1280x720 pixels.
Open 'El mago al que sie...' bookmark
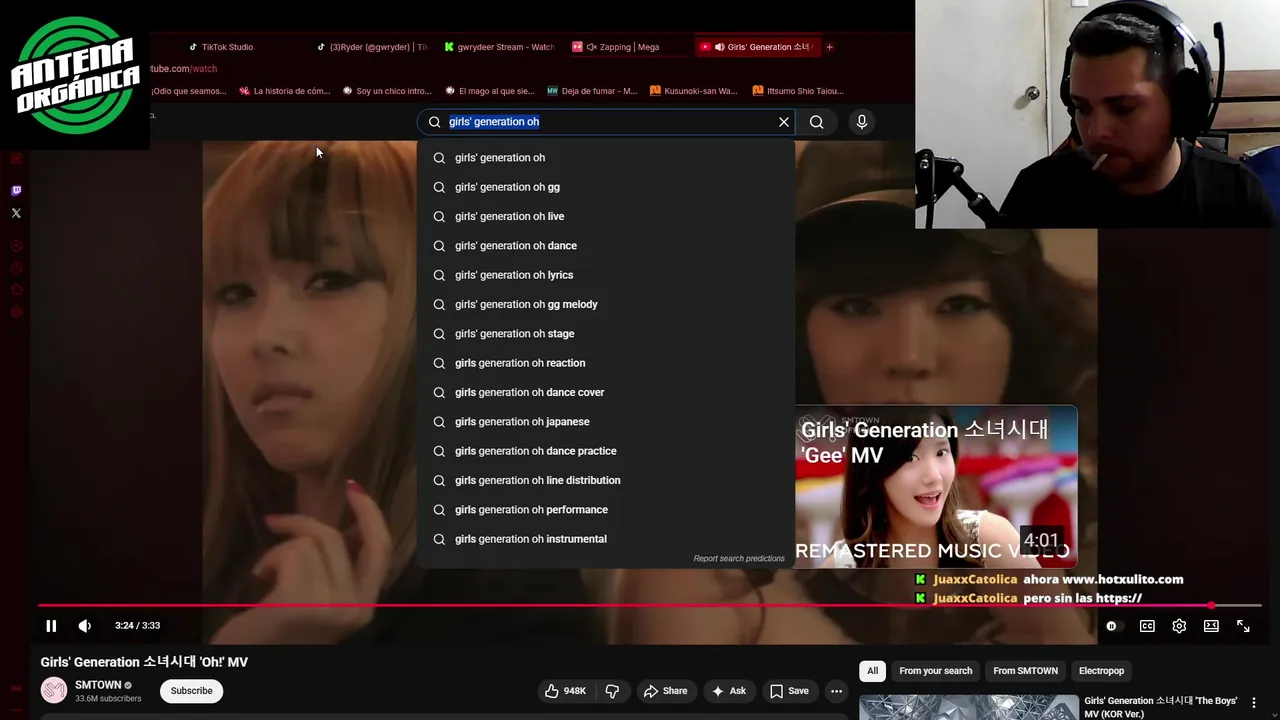click(489, 91)
